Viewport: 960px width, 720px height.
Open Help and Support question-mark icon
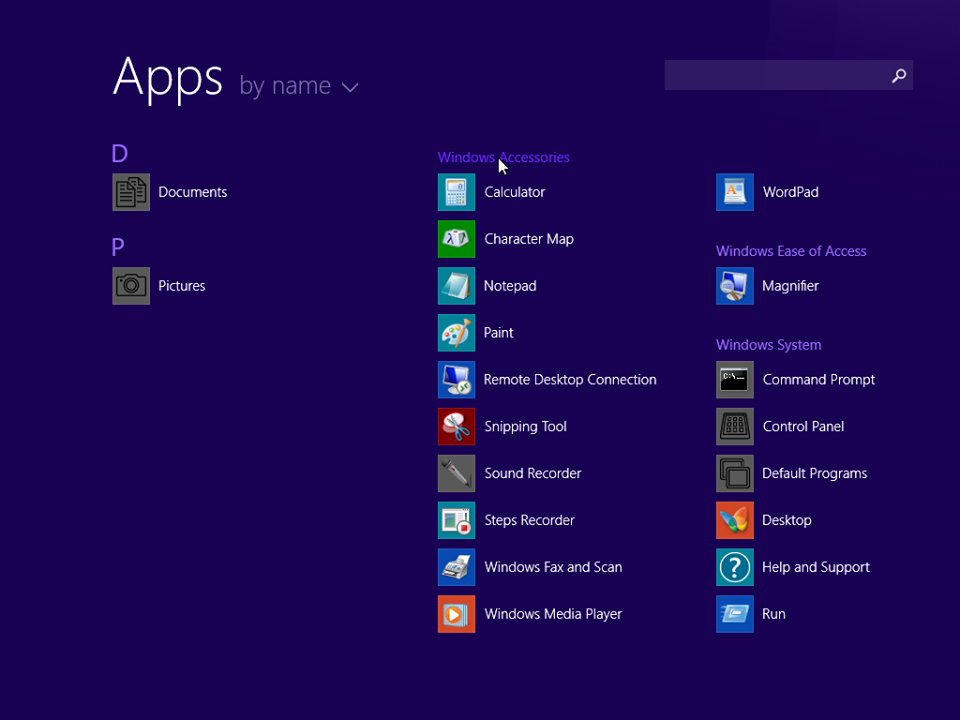(735, 567)
